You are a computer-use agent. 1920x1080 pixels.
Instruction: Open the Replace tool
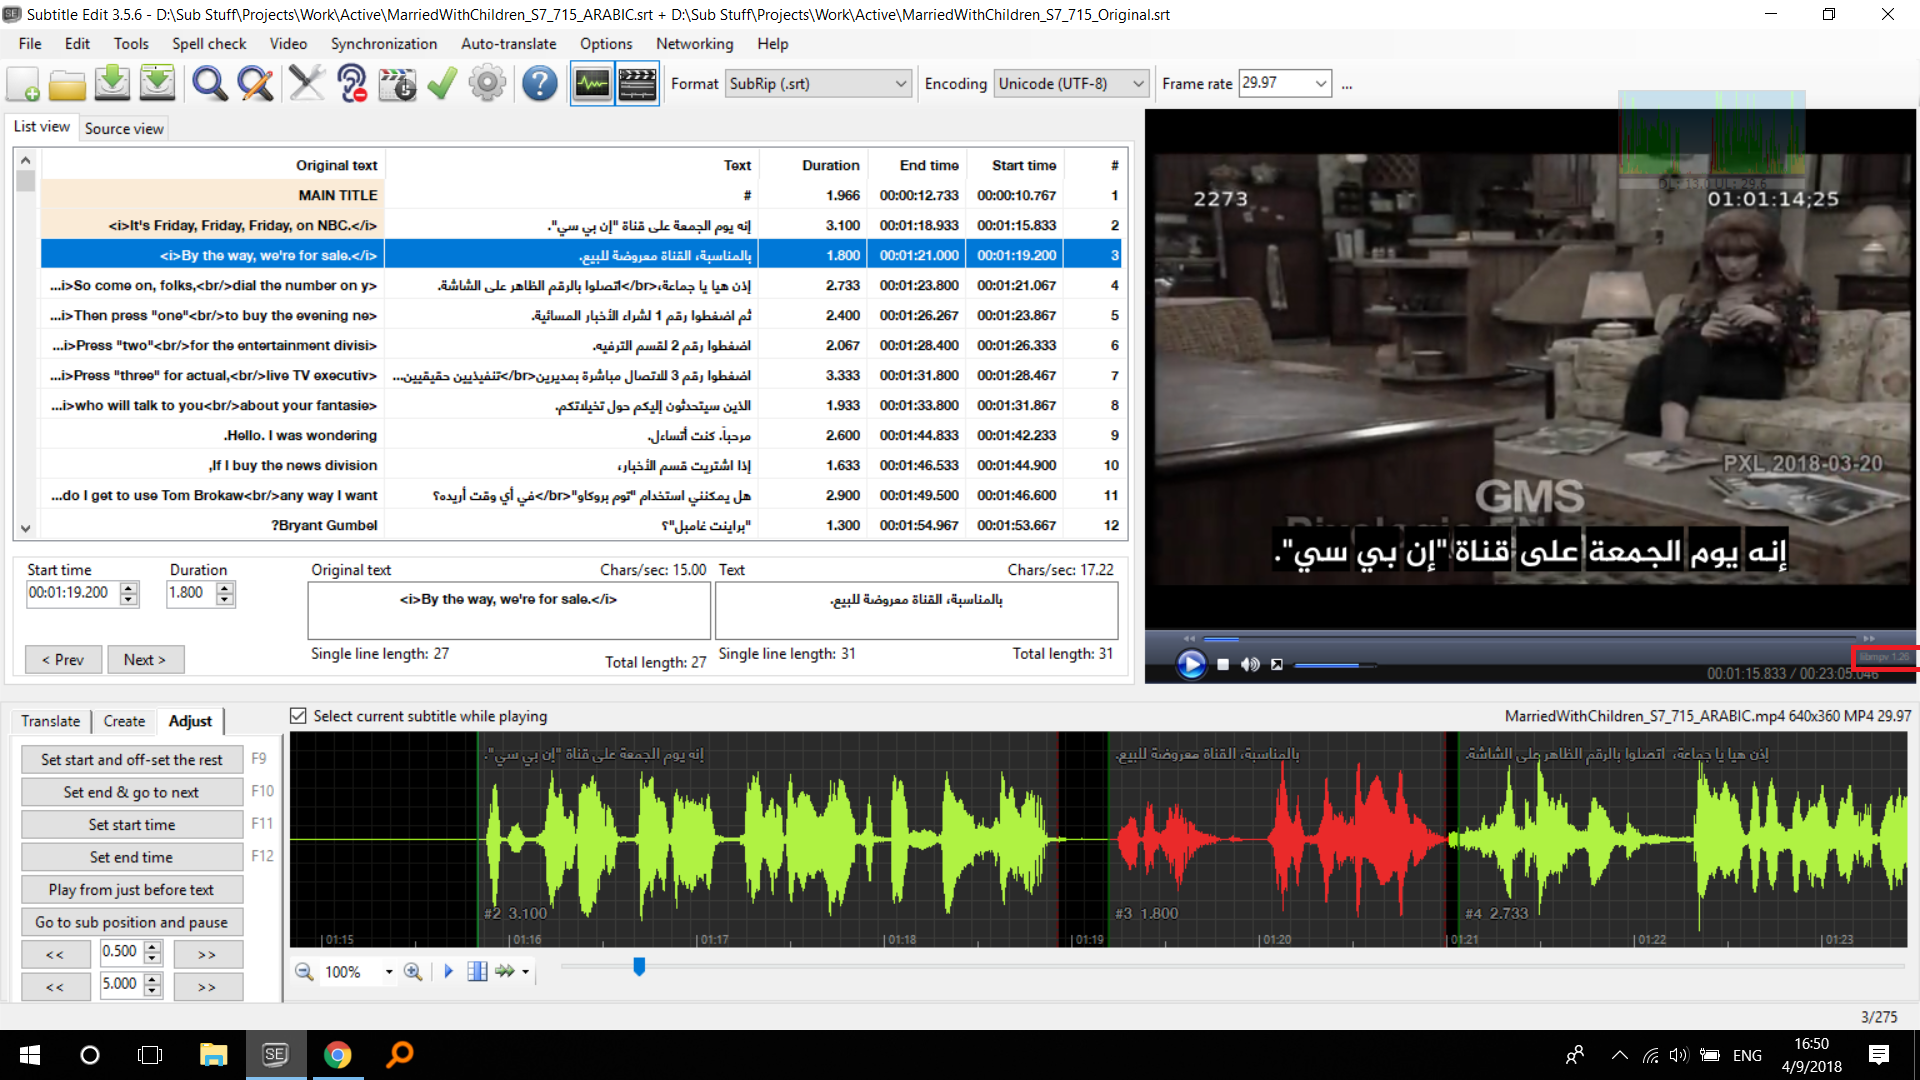[x=256, y=84]
